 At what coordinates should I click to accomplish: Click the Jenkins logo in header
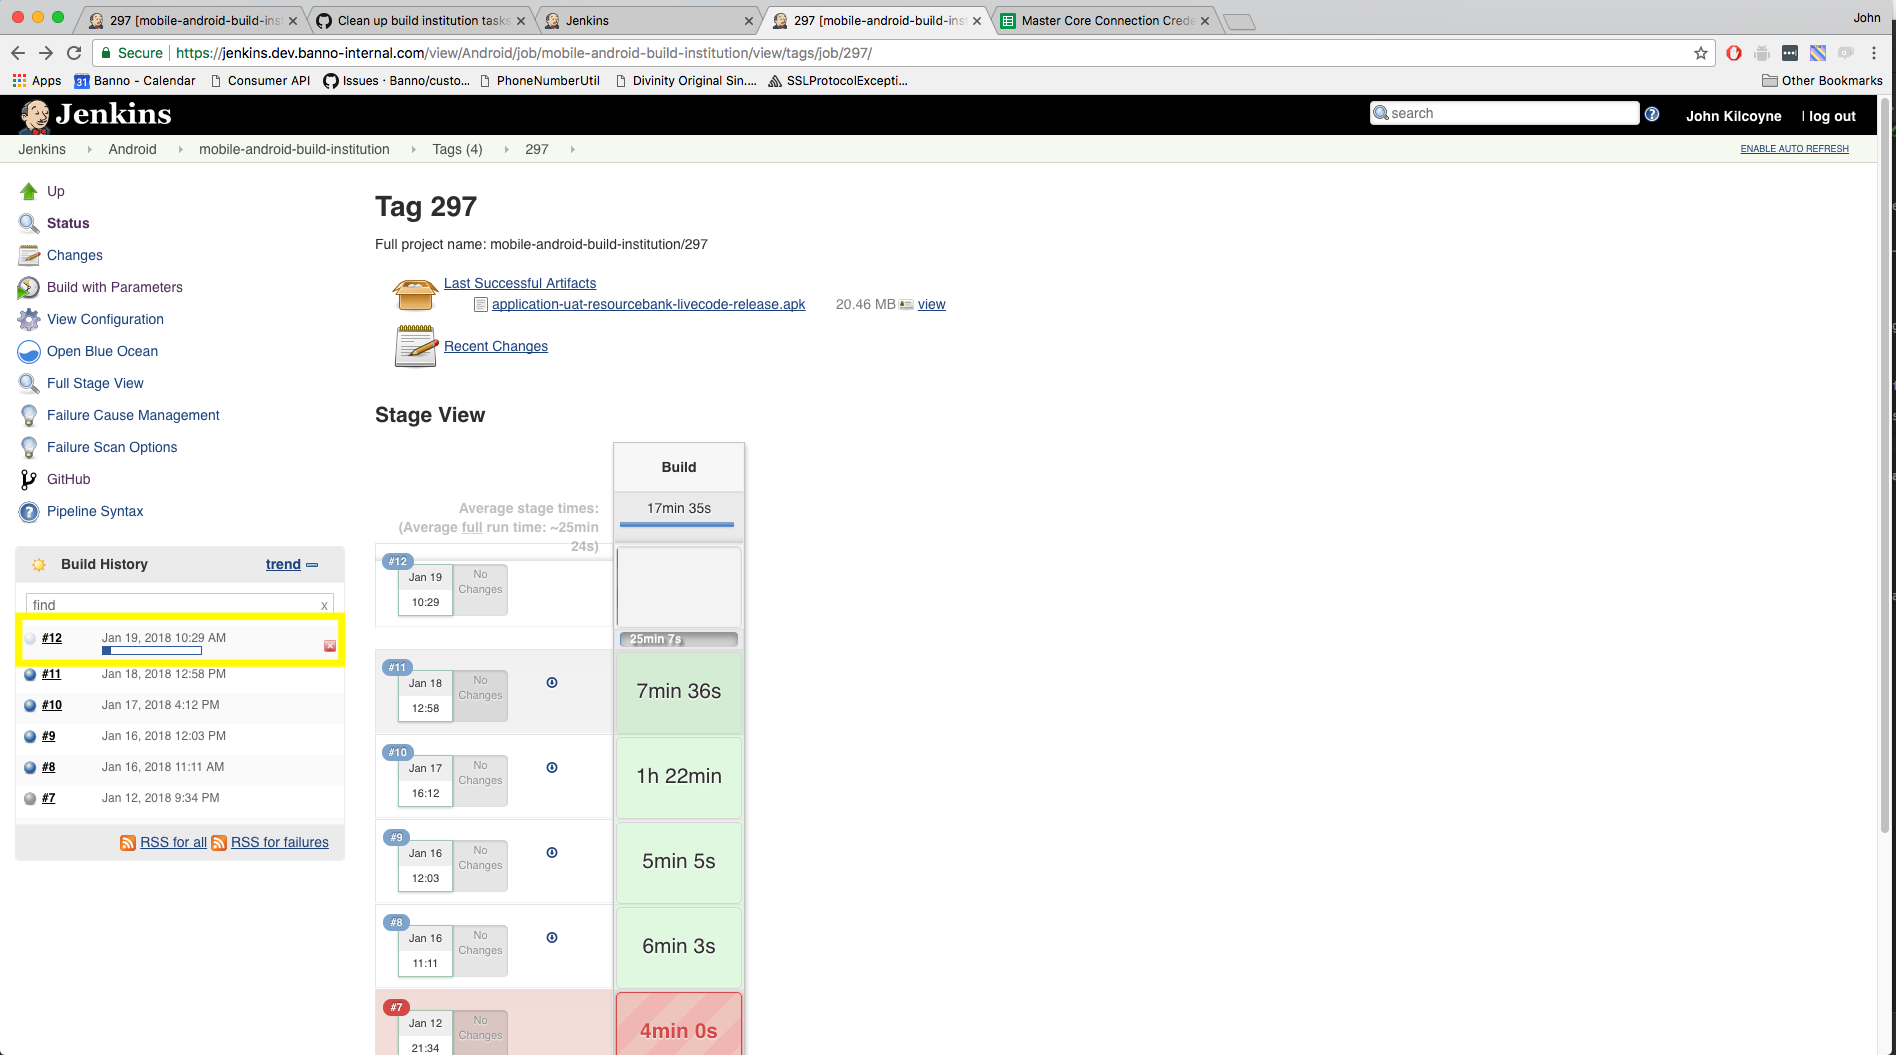(96, 115)
